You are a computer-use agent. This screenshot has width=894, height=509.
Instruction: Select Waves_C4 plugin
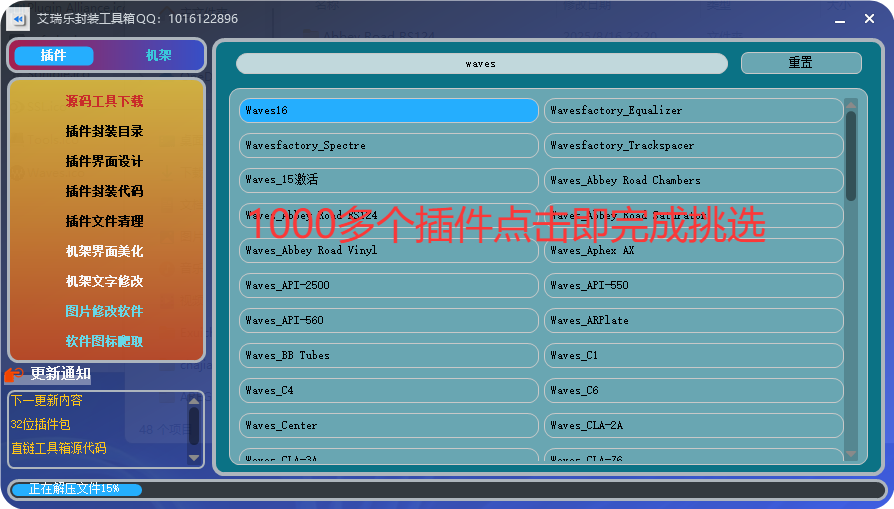(x=389, y=390)
